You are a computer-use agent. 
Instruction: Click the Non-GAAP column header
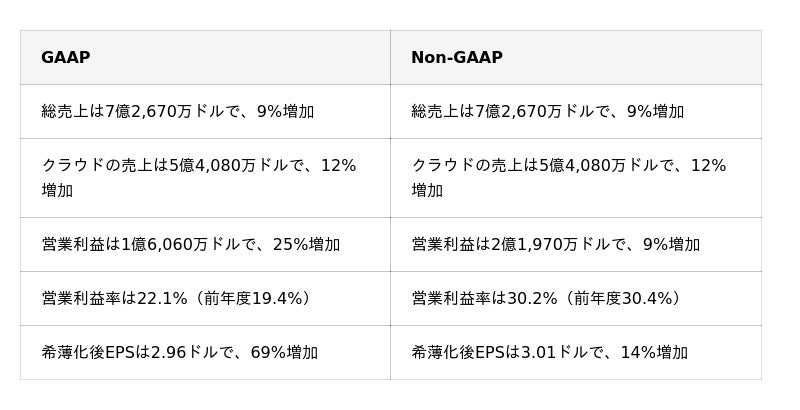pos(457,58)
